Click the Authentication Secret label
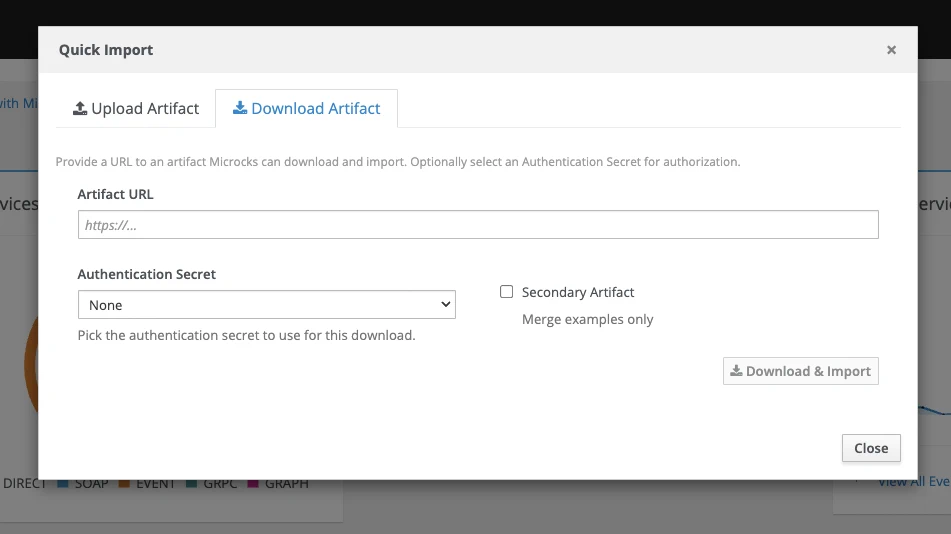 [146, 274]
